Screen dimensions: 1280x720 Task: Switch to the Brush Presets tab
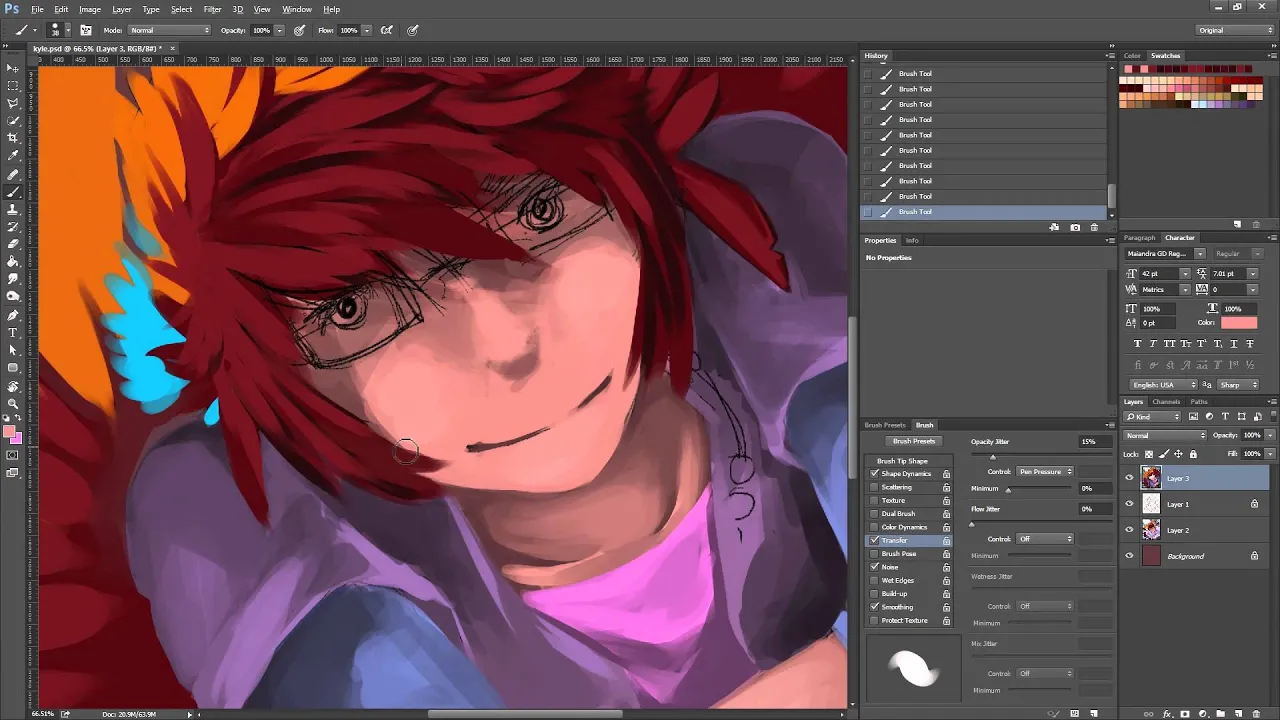pos(885,425)
